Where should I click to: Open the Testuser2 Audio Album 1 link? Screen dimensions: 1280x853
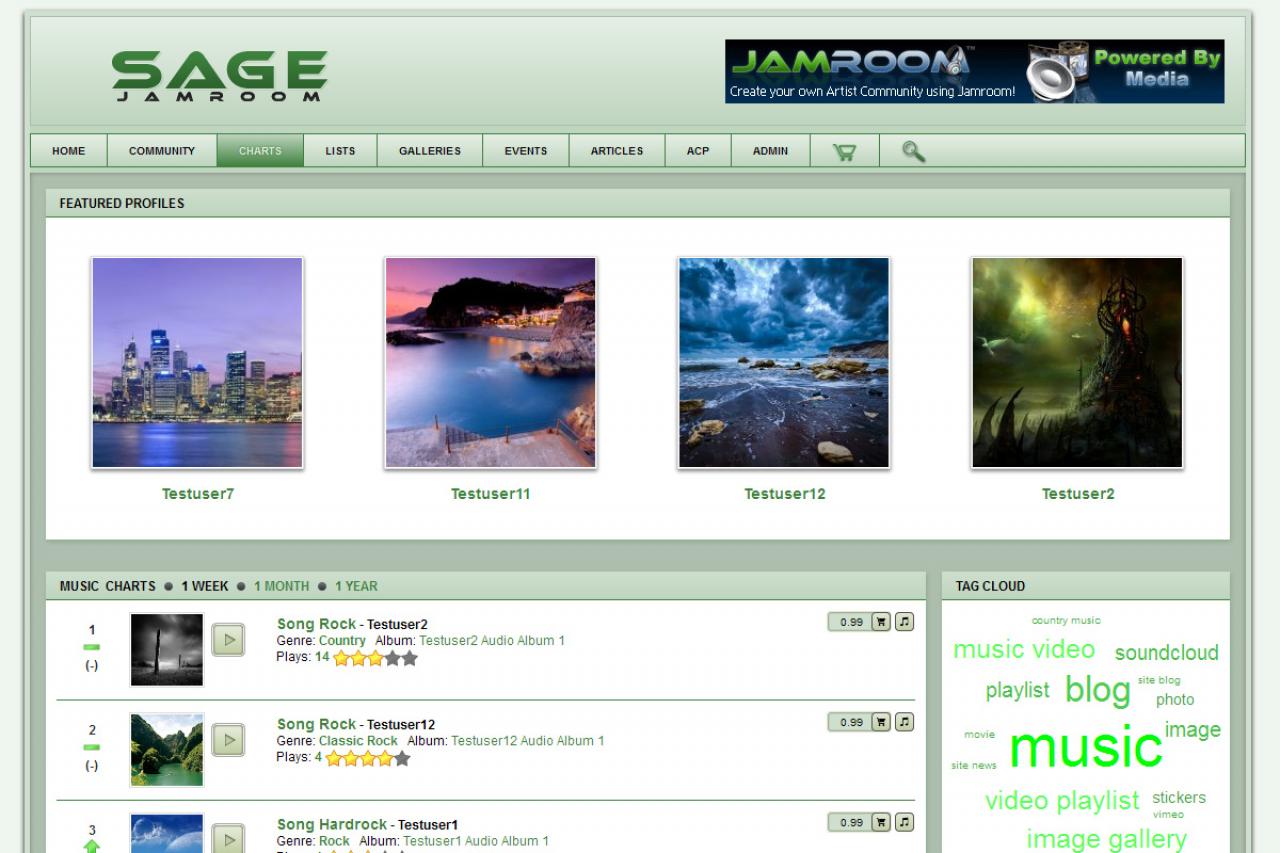(492, 641)
